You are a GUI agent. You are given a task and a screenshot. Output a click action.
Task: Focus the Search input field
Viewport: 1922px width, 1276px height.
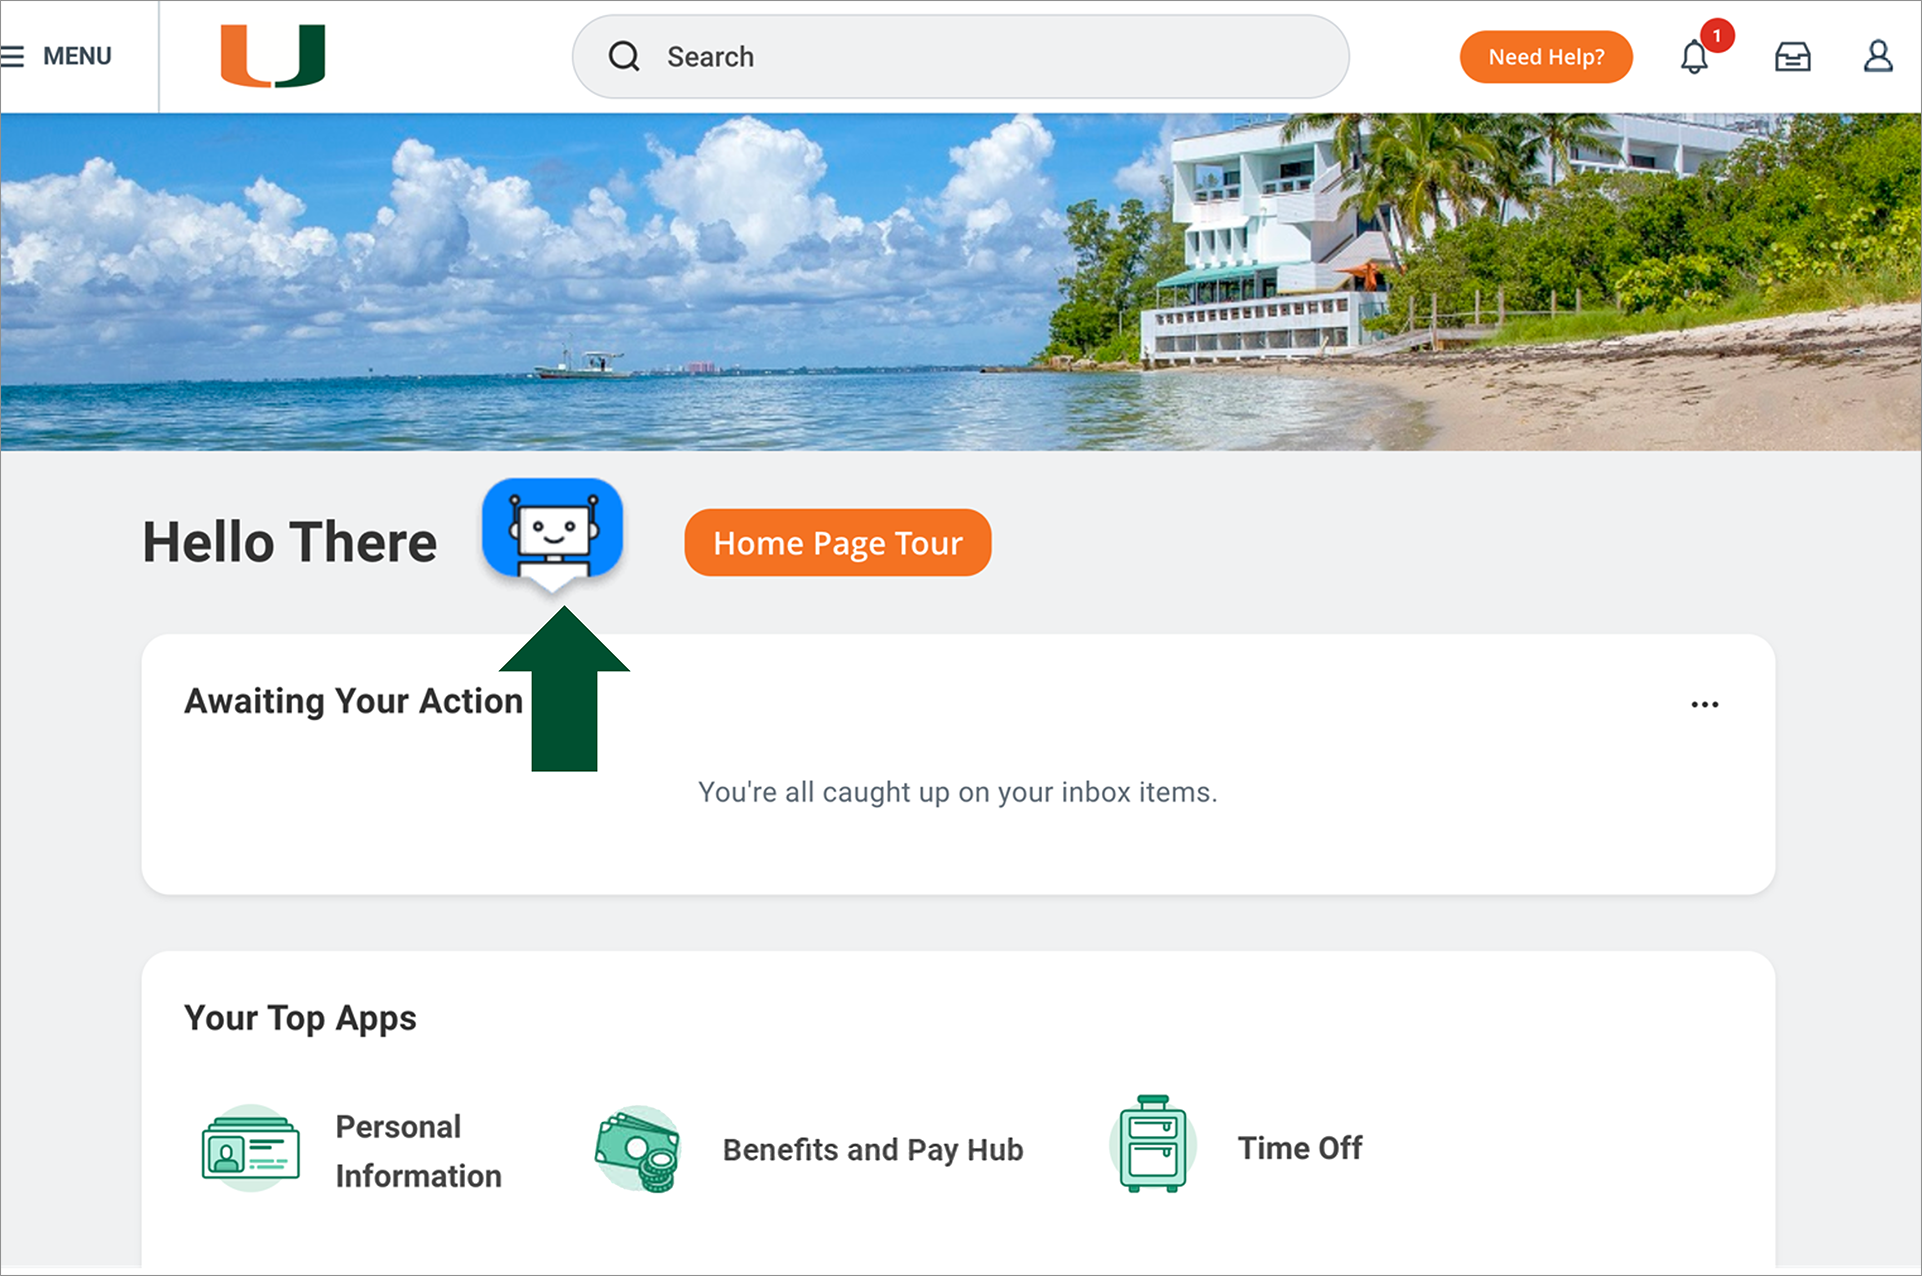click(x=960, y=57)
